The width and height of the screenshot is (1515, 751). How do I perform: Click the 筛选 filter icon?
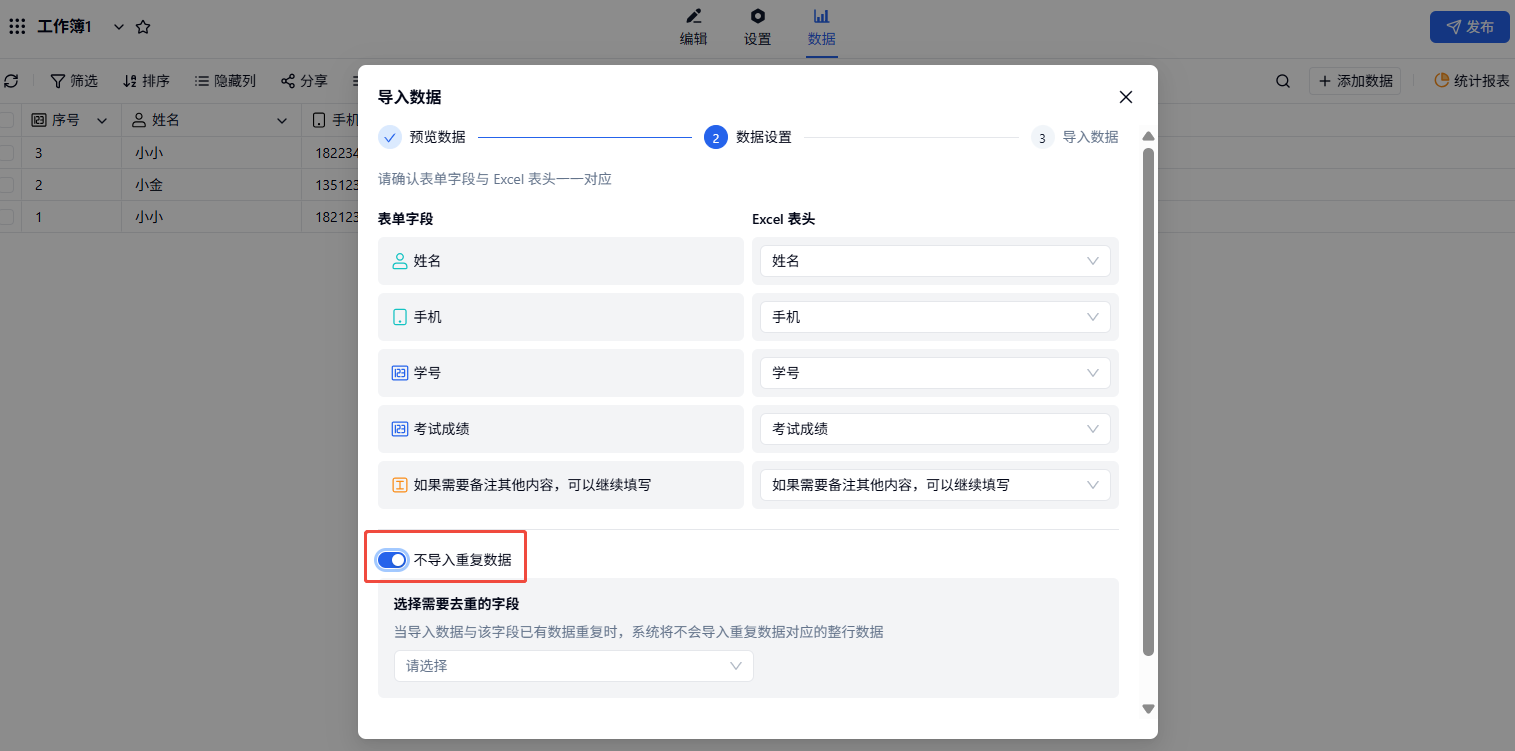click(58, 81)
